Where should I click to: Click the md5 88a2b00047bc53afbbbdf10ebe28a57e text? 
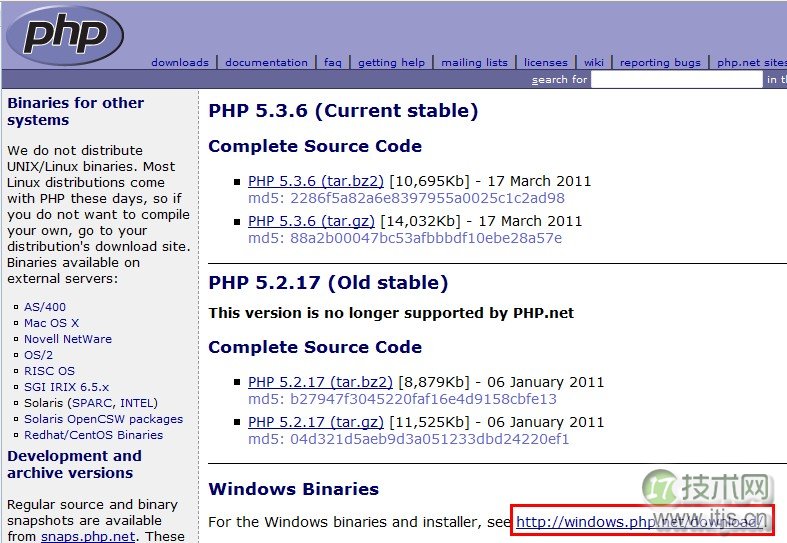(x=405, y=238)
